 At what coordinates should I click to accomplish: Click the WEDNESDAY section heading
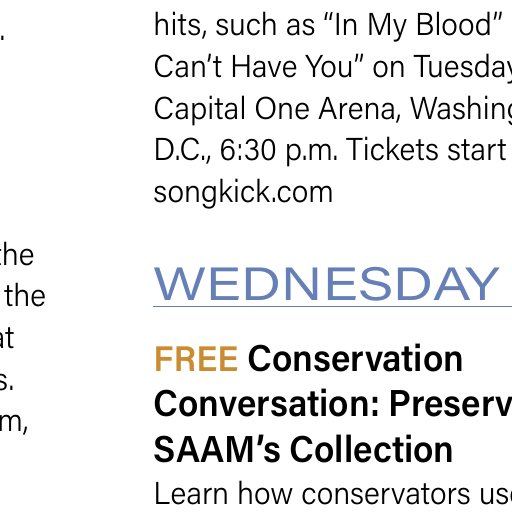pos(326,284)
